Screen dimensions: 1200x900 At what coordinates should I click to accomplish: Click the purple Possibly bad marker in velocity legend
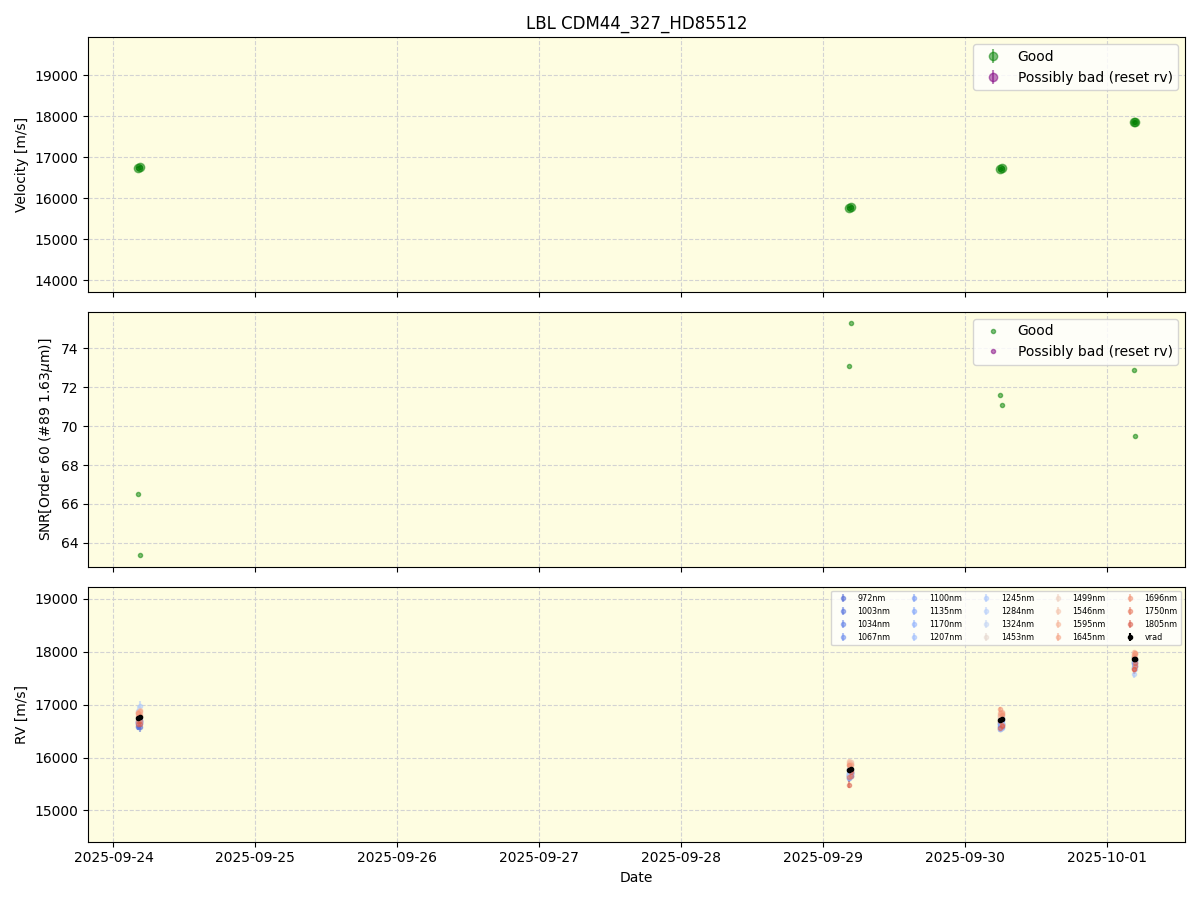(993, 78)
